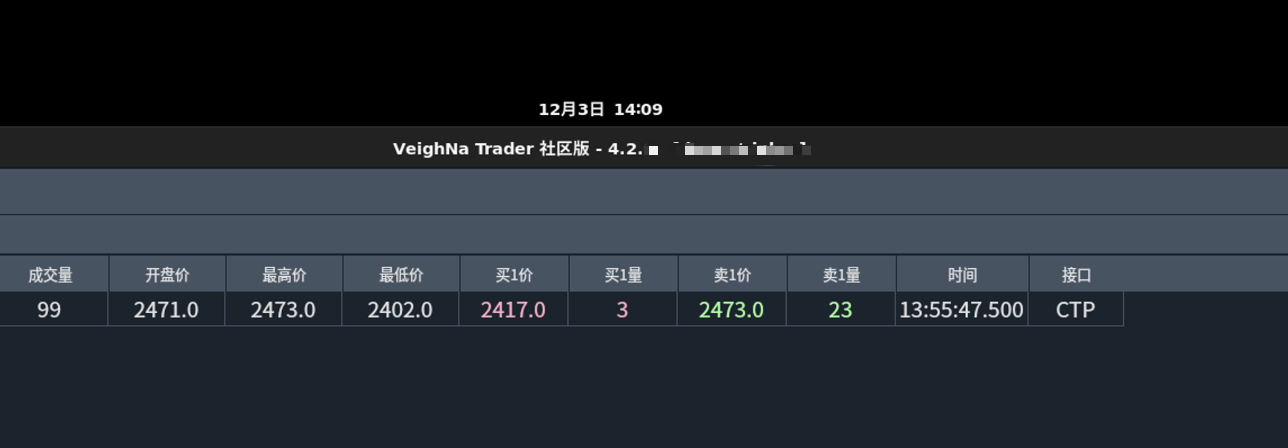Click the 买1价 column header

click(514, 275)
